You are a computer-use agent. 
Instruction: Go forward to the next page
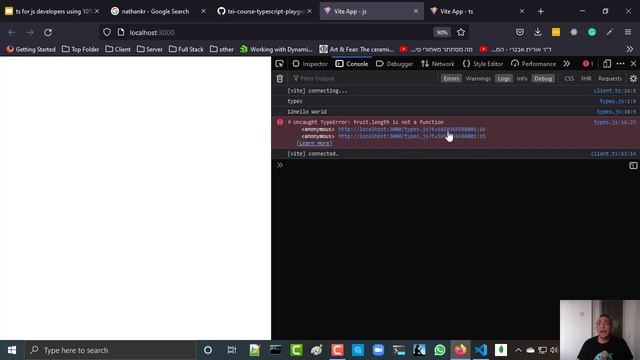pos(30,32)
